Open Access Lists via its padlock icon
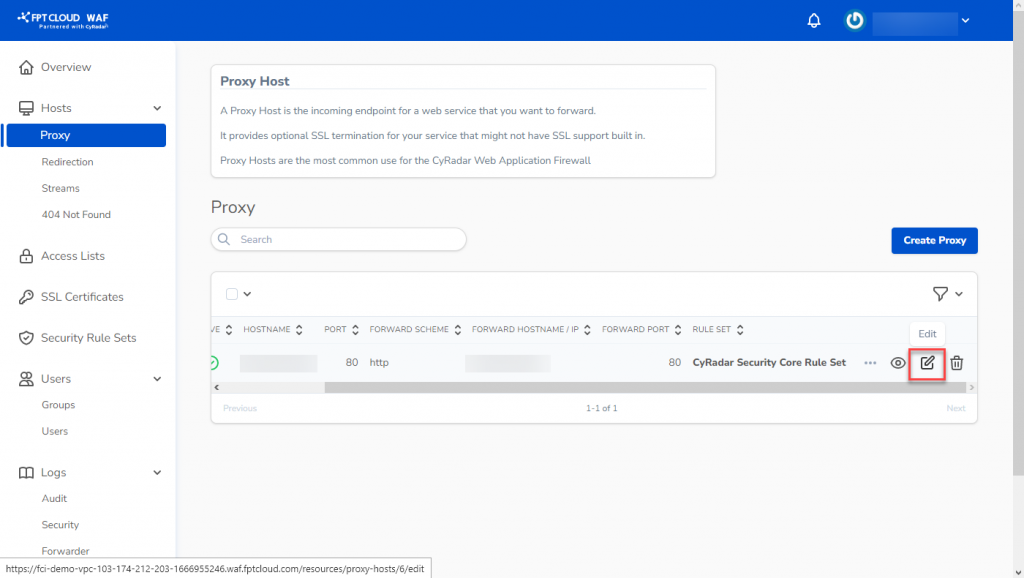The image size is (1024, 578). pos(26,256)
